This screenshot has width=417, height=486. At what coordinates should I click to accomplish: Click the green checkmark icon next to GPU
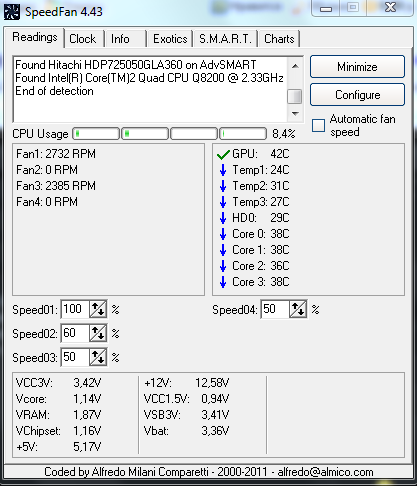pyautogui.click(x=223, y=155)
